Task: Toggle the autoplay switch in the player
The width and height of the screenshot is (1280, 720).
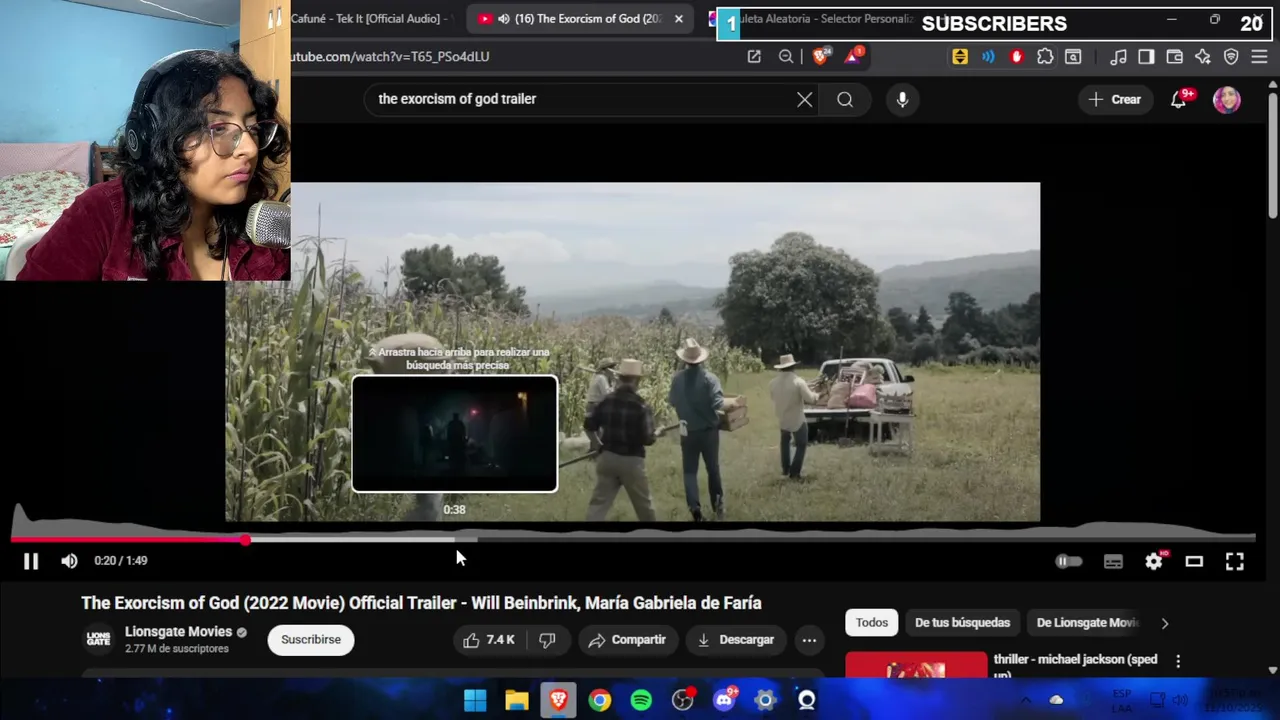Action: click(x=1069, y=562)
